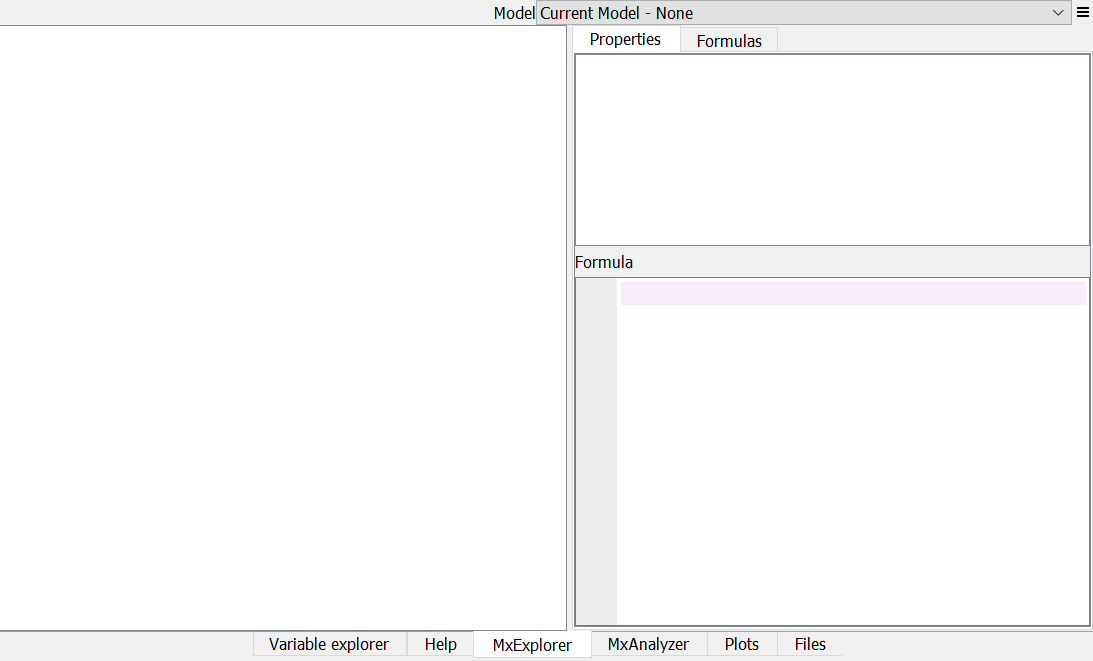Click the splitter between model tree and Properties

click(x=570, y=328)
